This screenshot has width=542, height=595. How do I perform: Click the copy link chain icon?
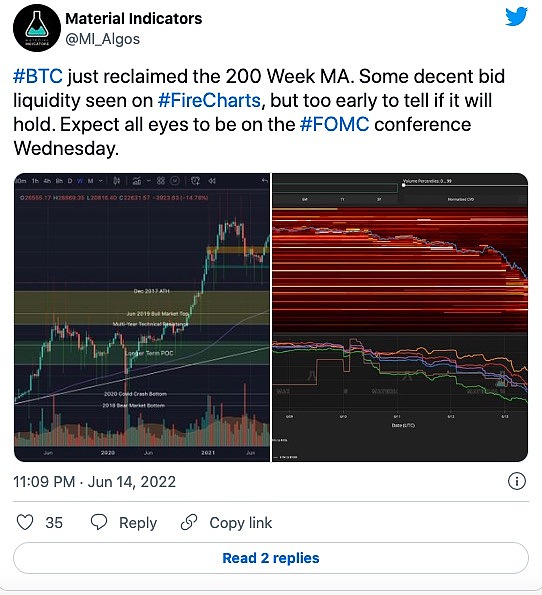point(189,522)
